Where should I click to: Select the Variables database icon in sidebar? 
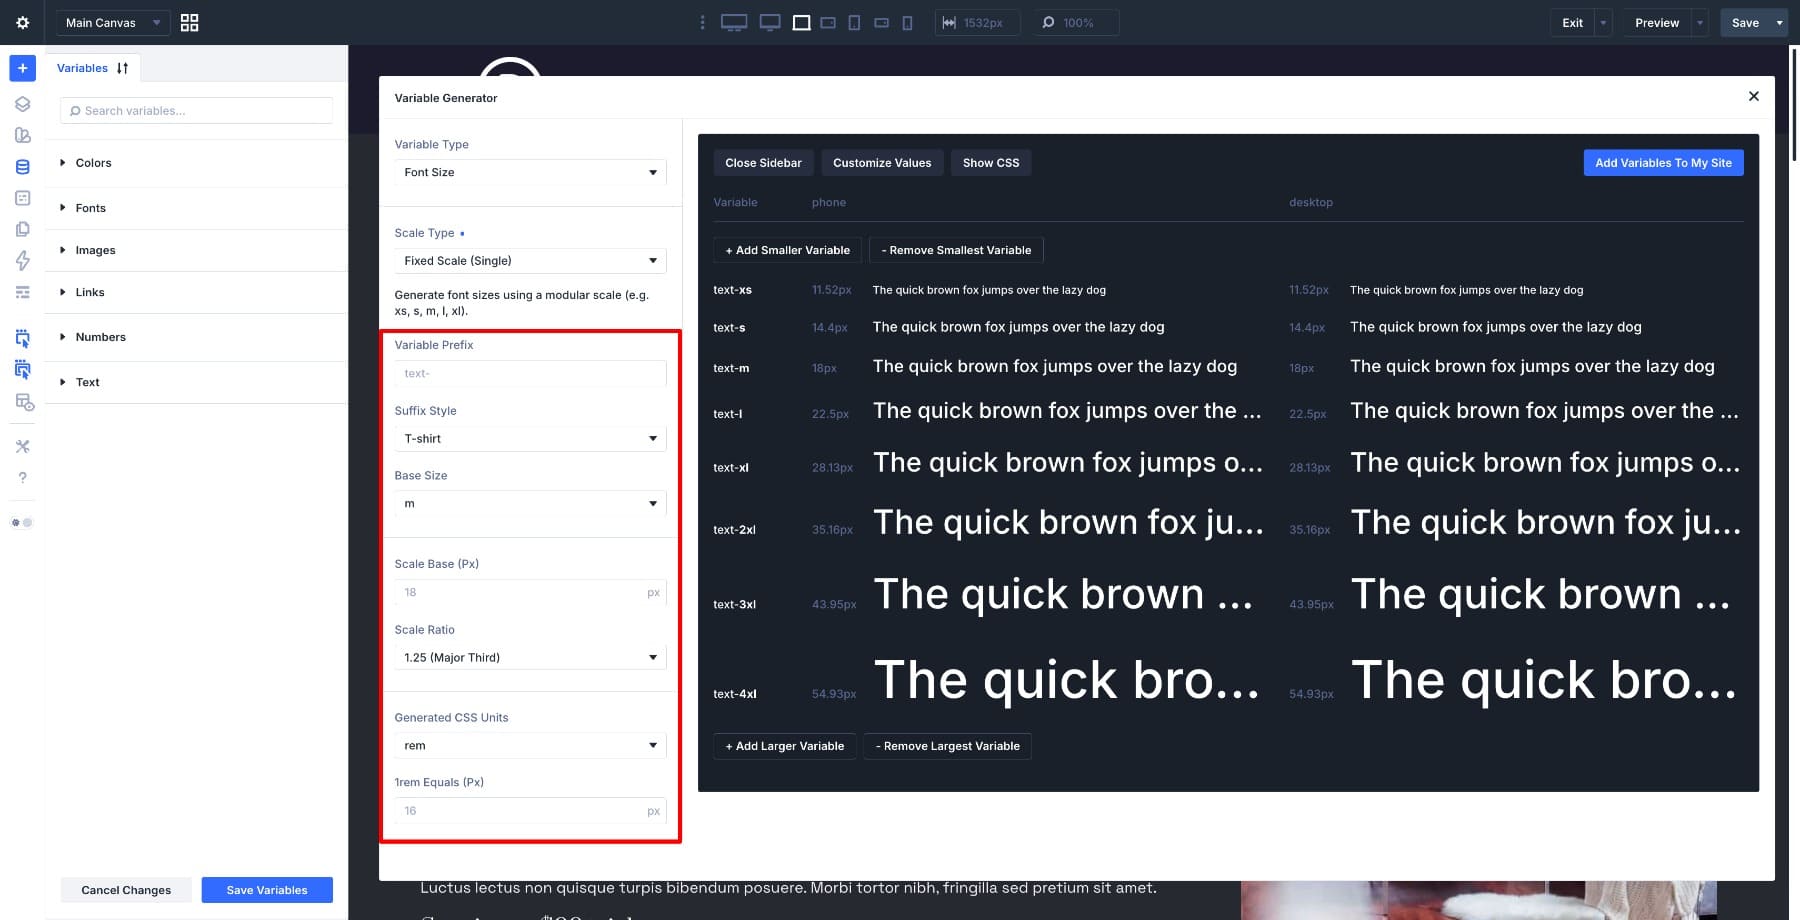(22, 167)
